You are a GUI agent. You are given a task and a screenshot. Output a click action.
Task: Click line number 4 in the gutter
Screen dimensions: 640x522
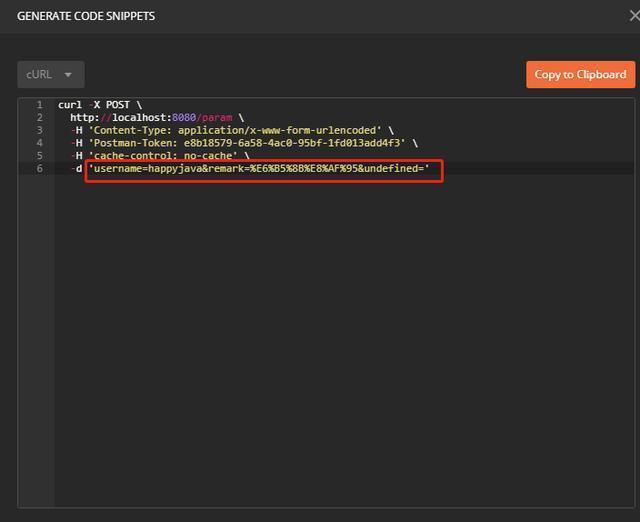click(39, 143)
